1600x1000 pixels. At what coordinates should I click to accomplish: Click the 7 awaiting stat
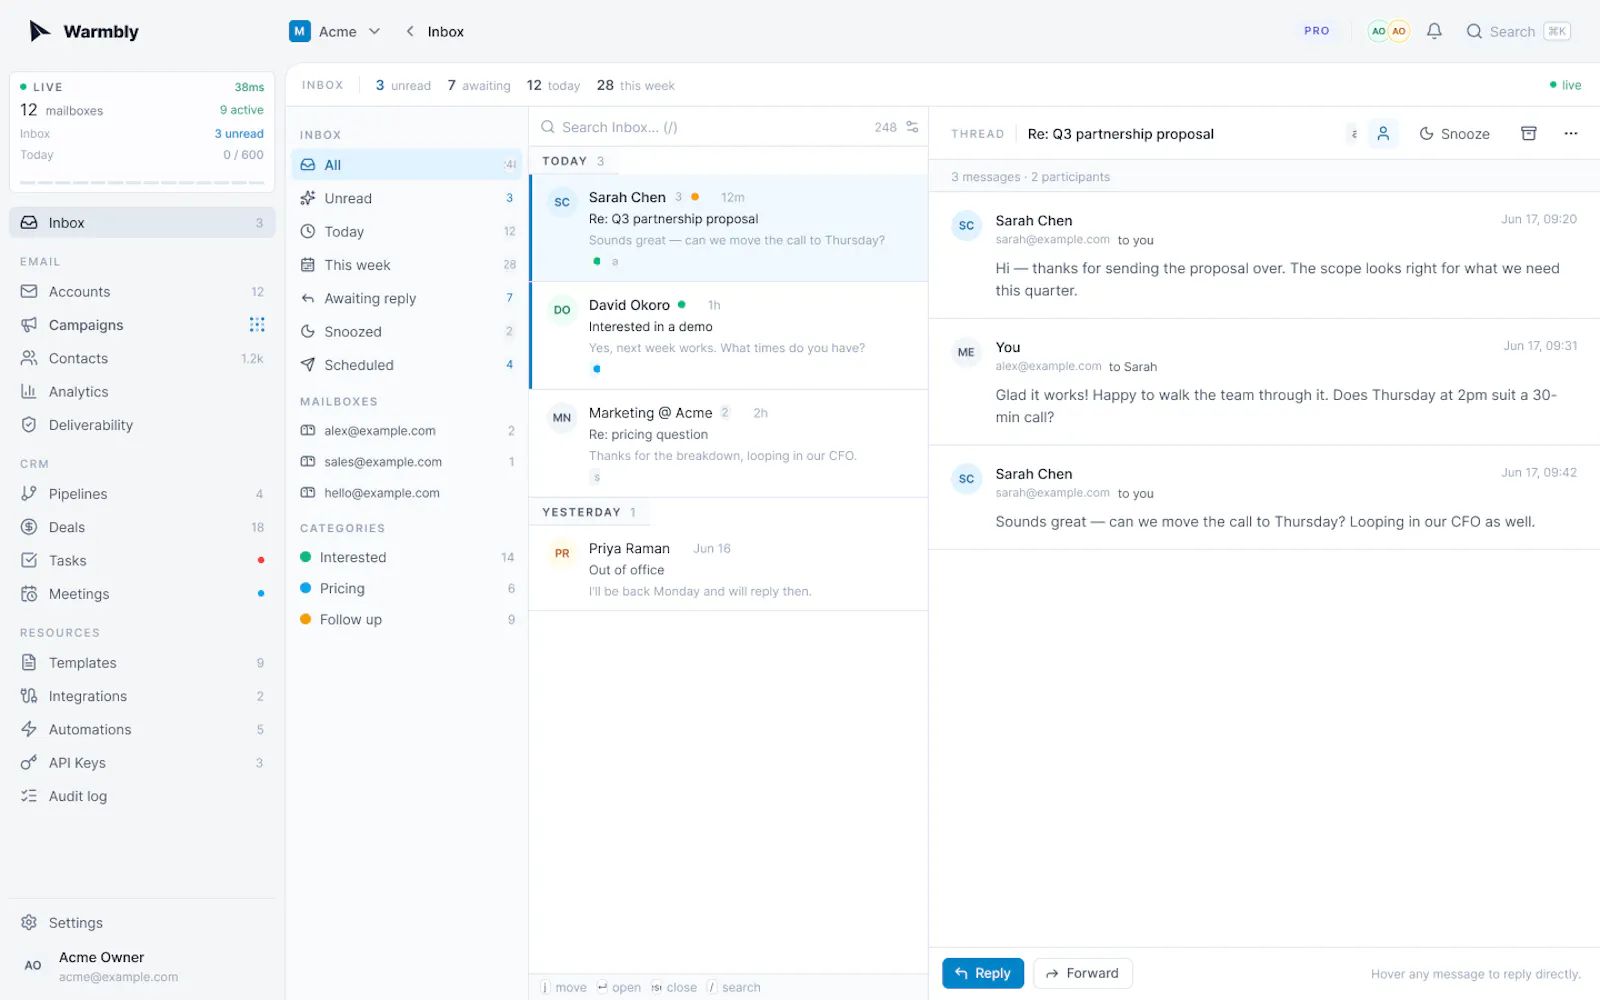pos(479,85)
